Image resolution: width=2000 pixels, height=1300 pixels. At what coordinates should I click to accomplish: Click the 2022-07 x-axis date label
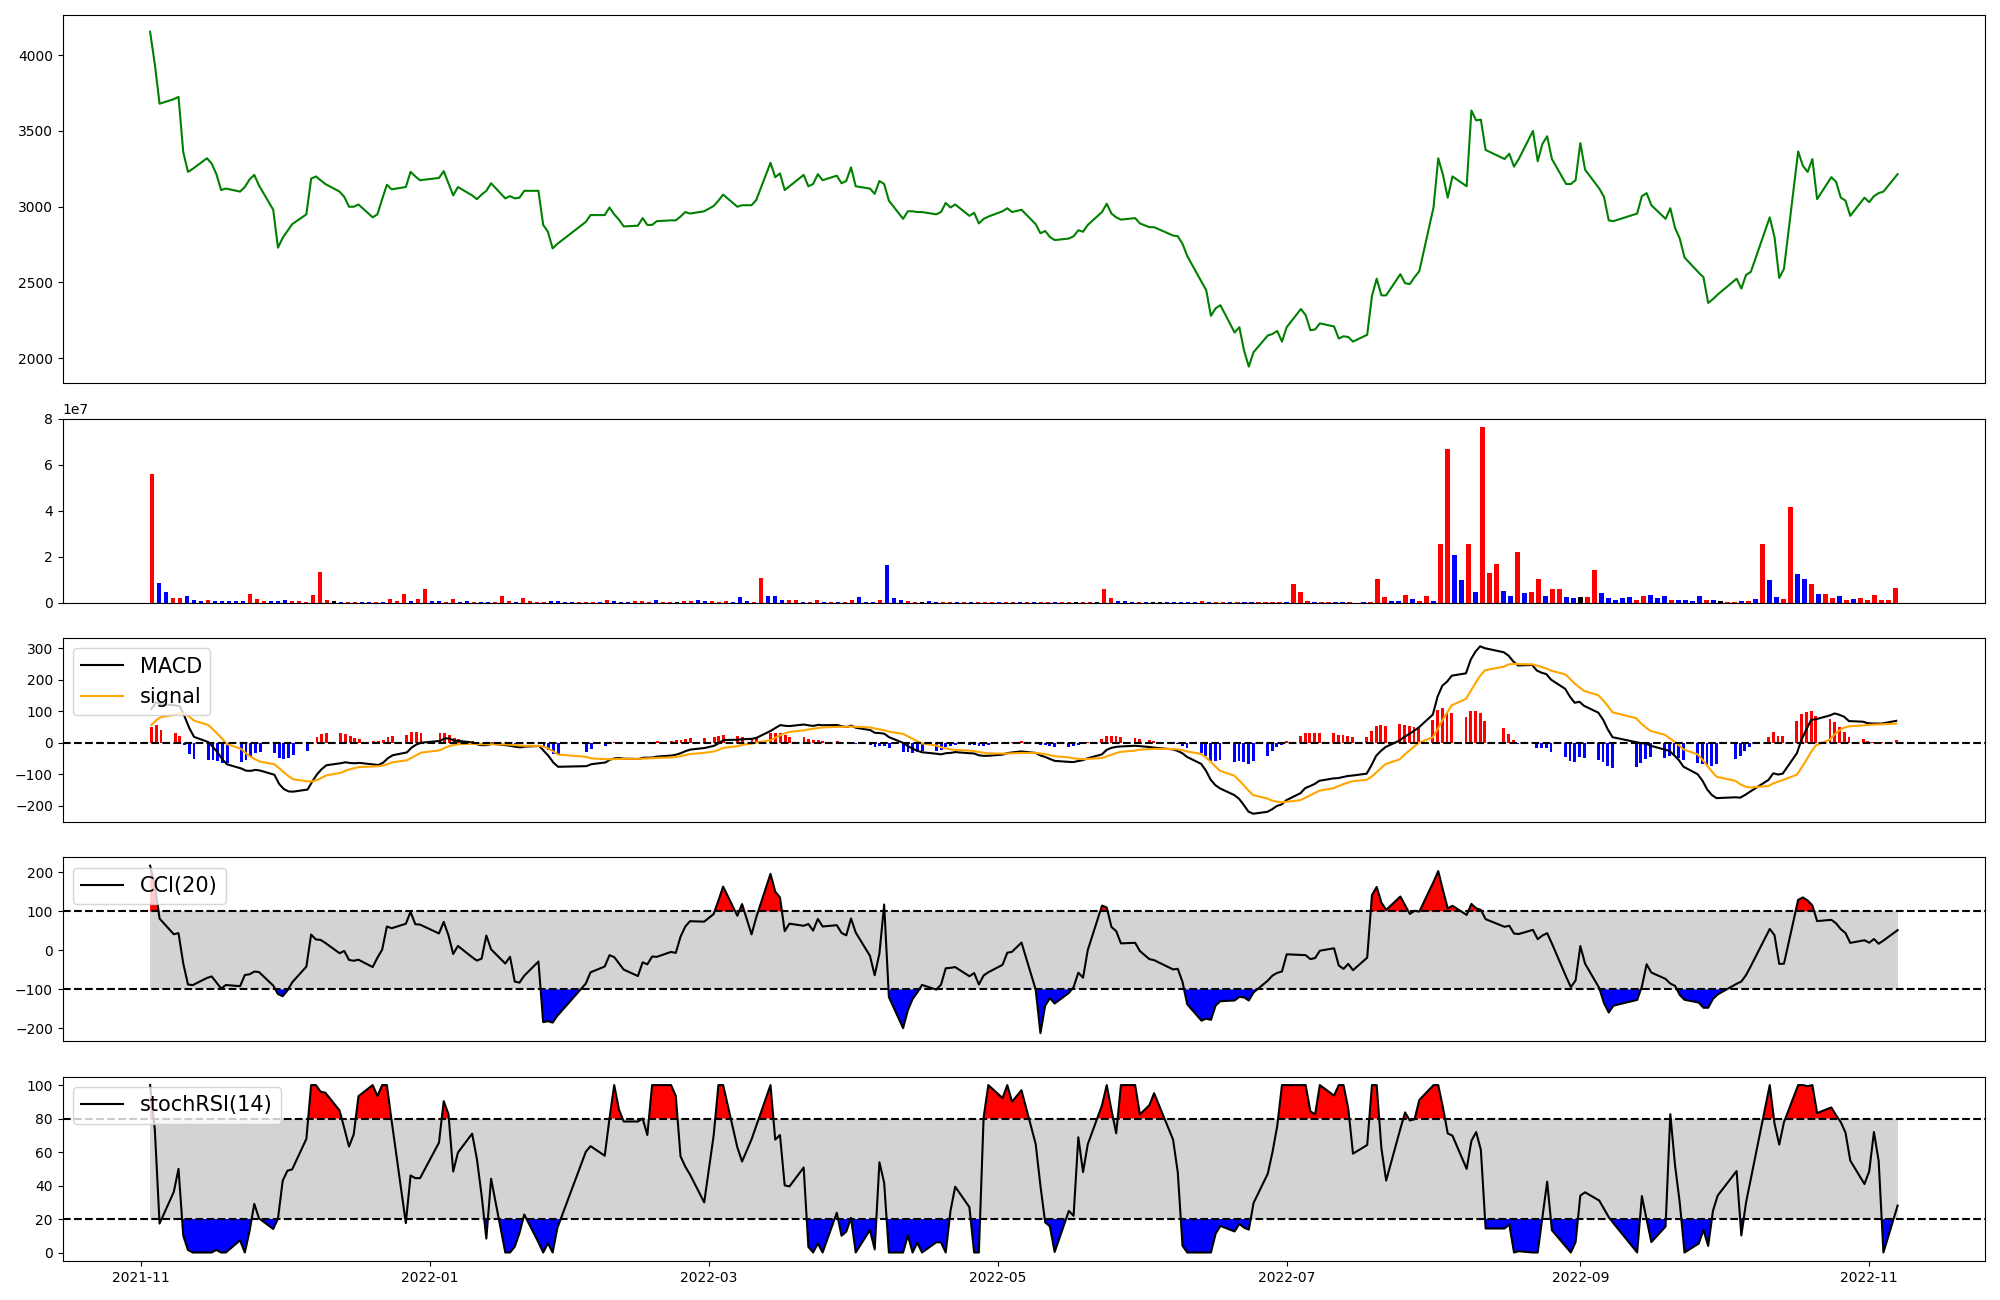[1287, 1276]
